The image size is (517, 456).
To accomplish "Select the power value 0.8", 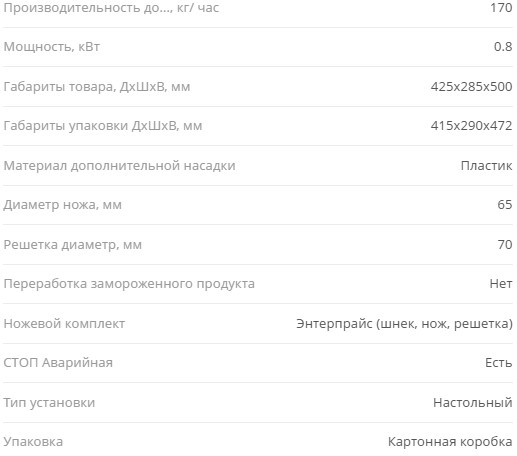I will 503,47.
